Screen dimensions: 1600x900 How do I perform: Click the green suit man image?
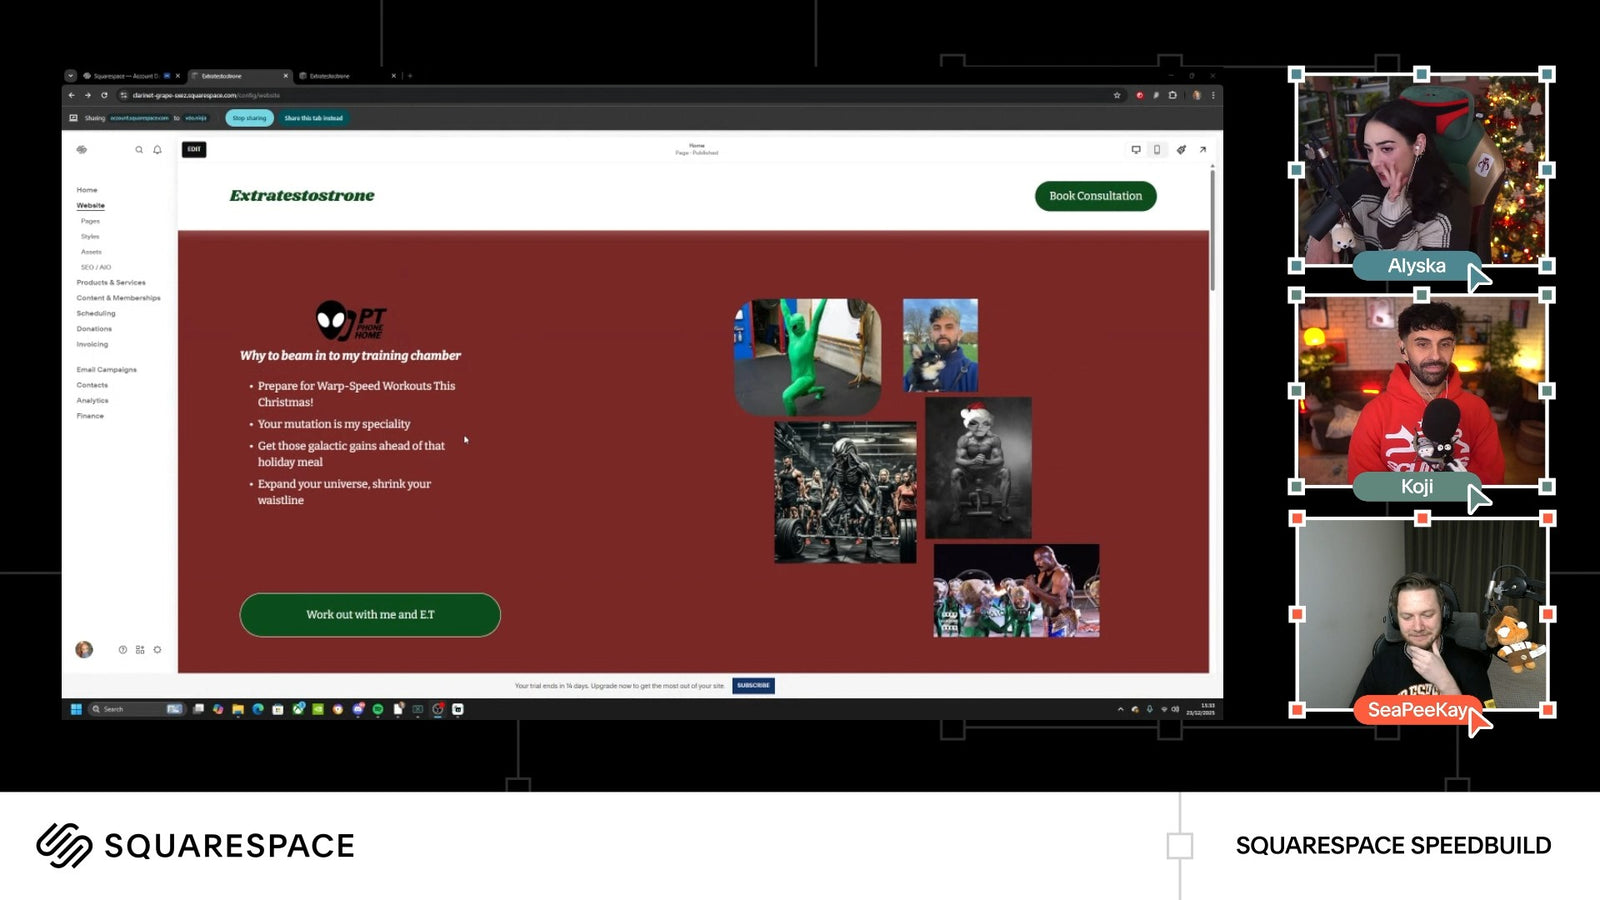point(808,357)
